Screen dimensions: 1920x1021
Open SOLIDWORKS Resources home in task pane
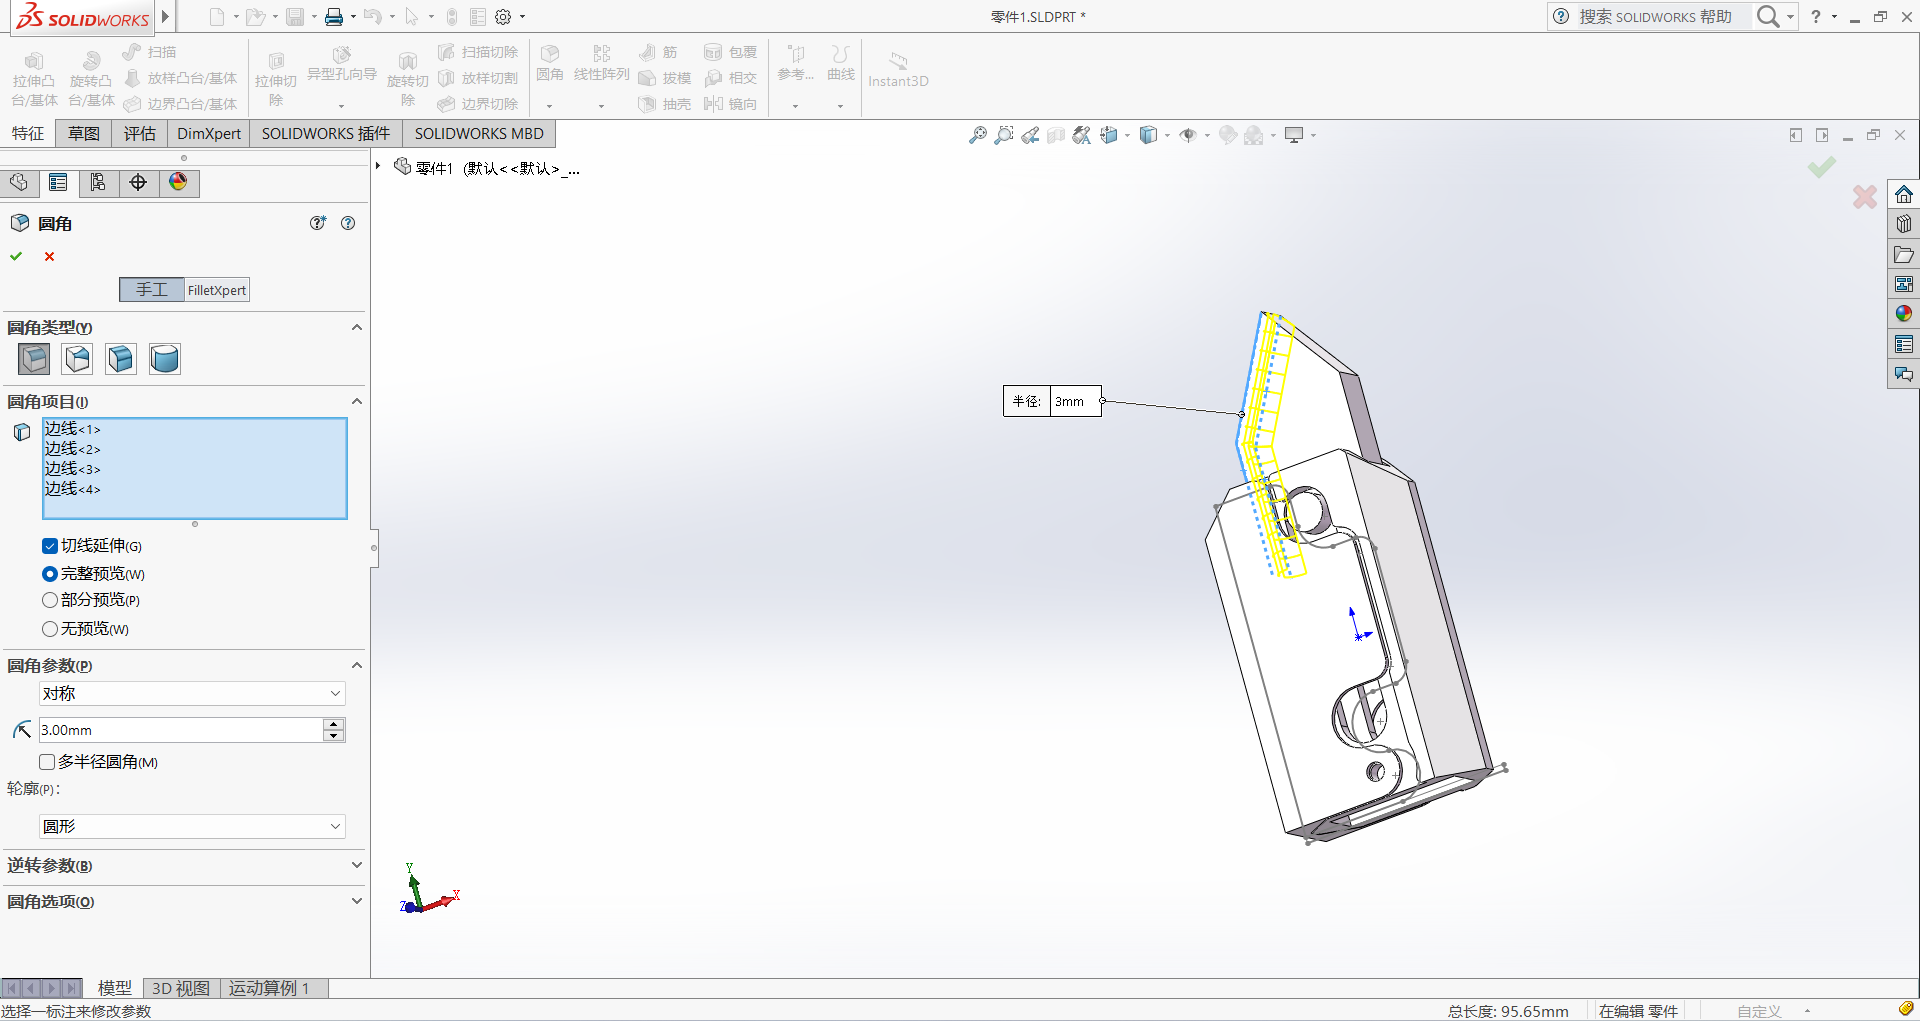pos(1904,194)
